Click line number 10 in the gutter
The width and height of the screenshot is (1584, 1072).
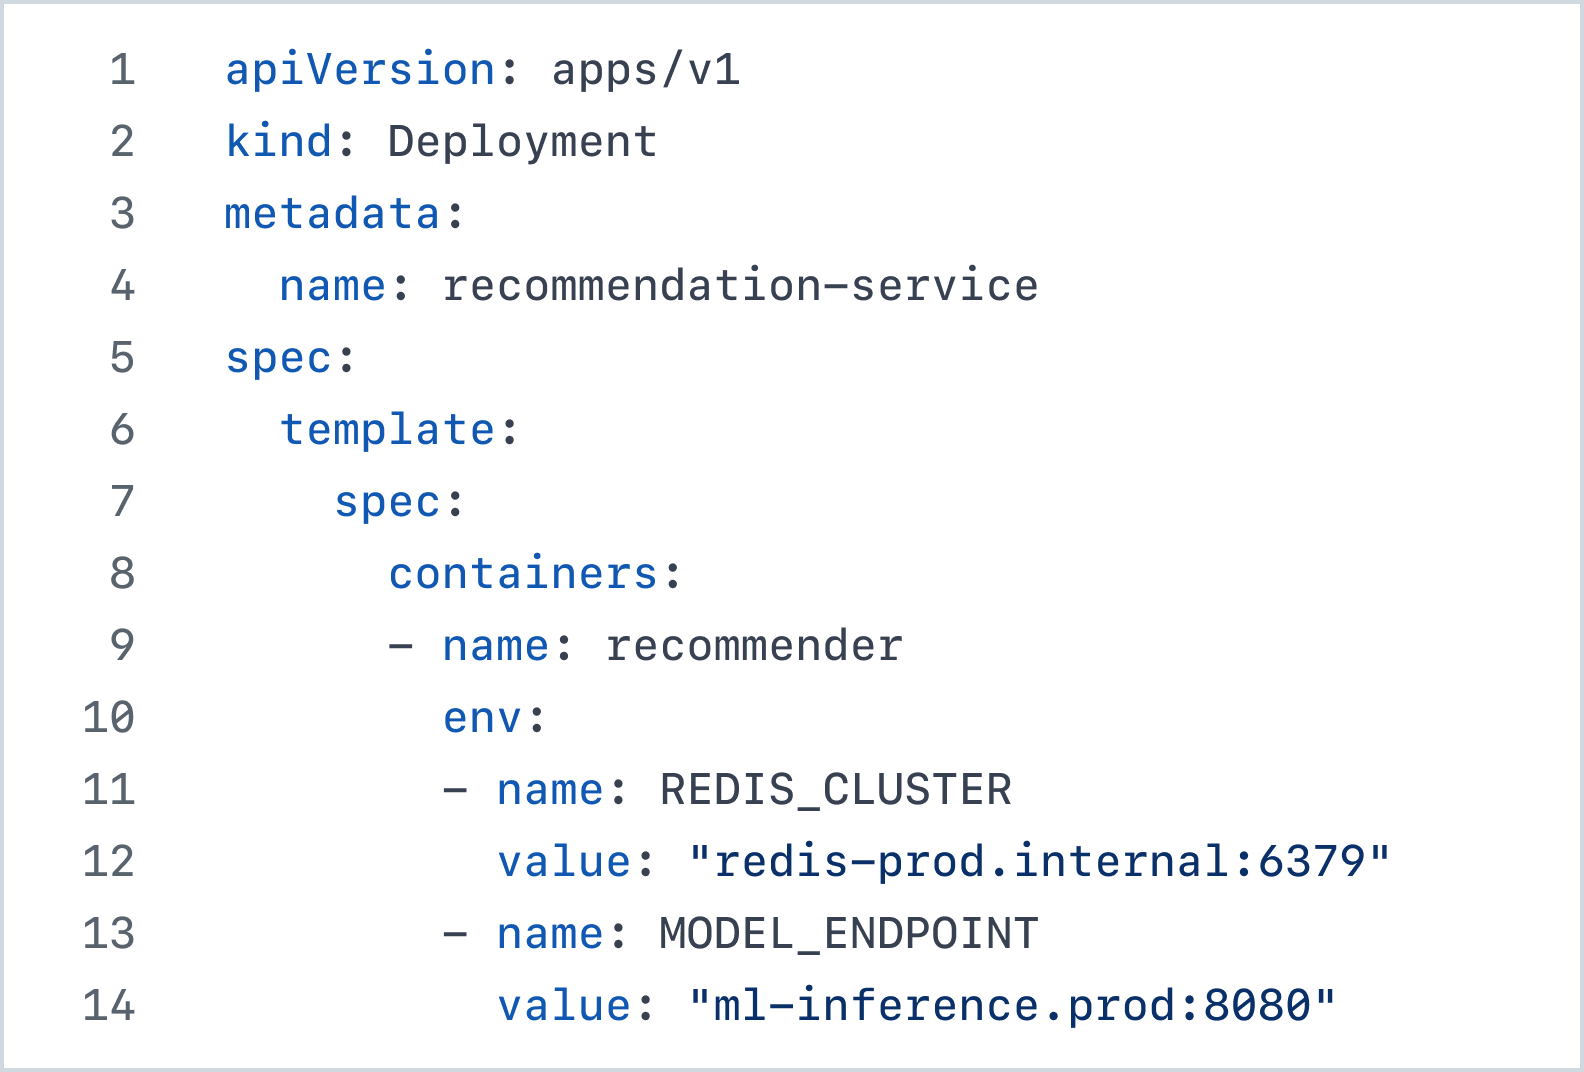tap(109, 718)
